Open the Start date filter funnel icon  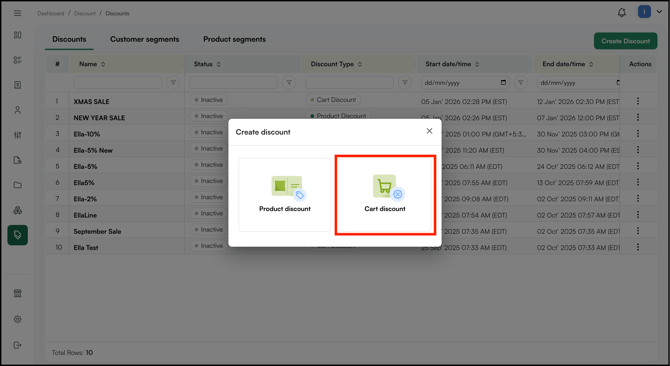[x=520, y=82]
